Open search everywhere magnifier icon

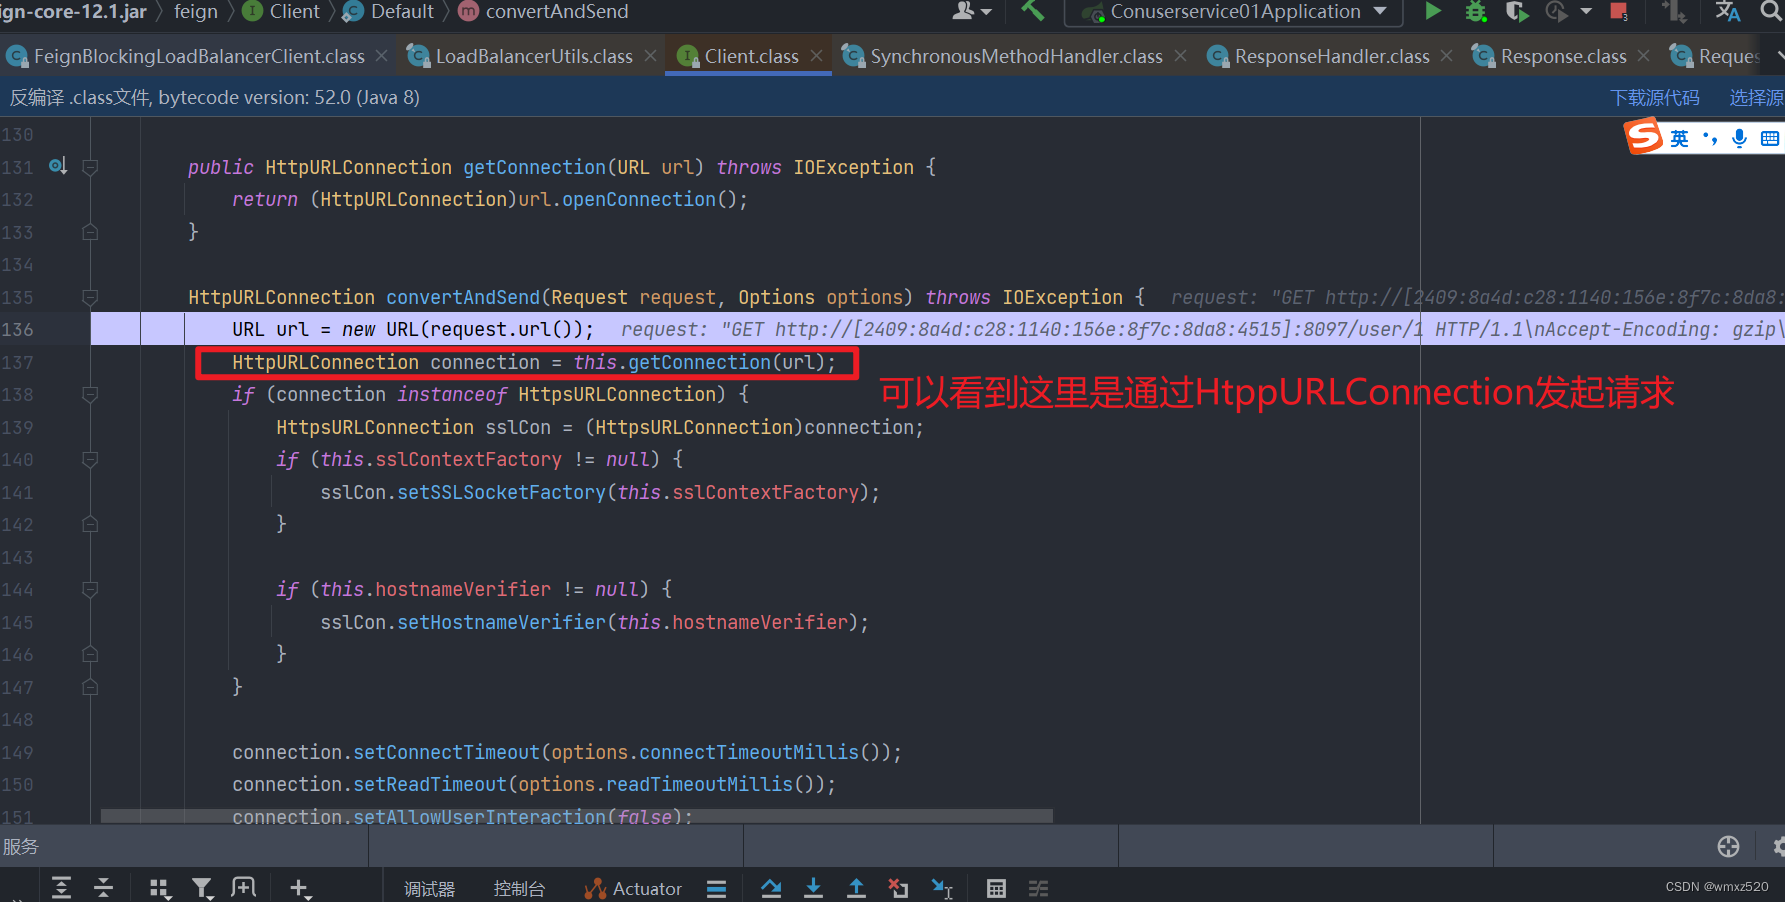pos(1771,11)
